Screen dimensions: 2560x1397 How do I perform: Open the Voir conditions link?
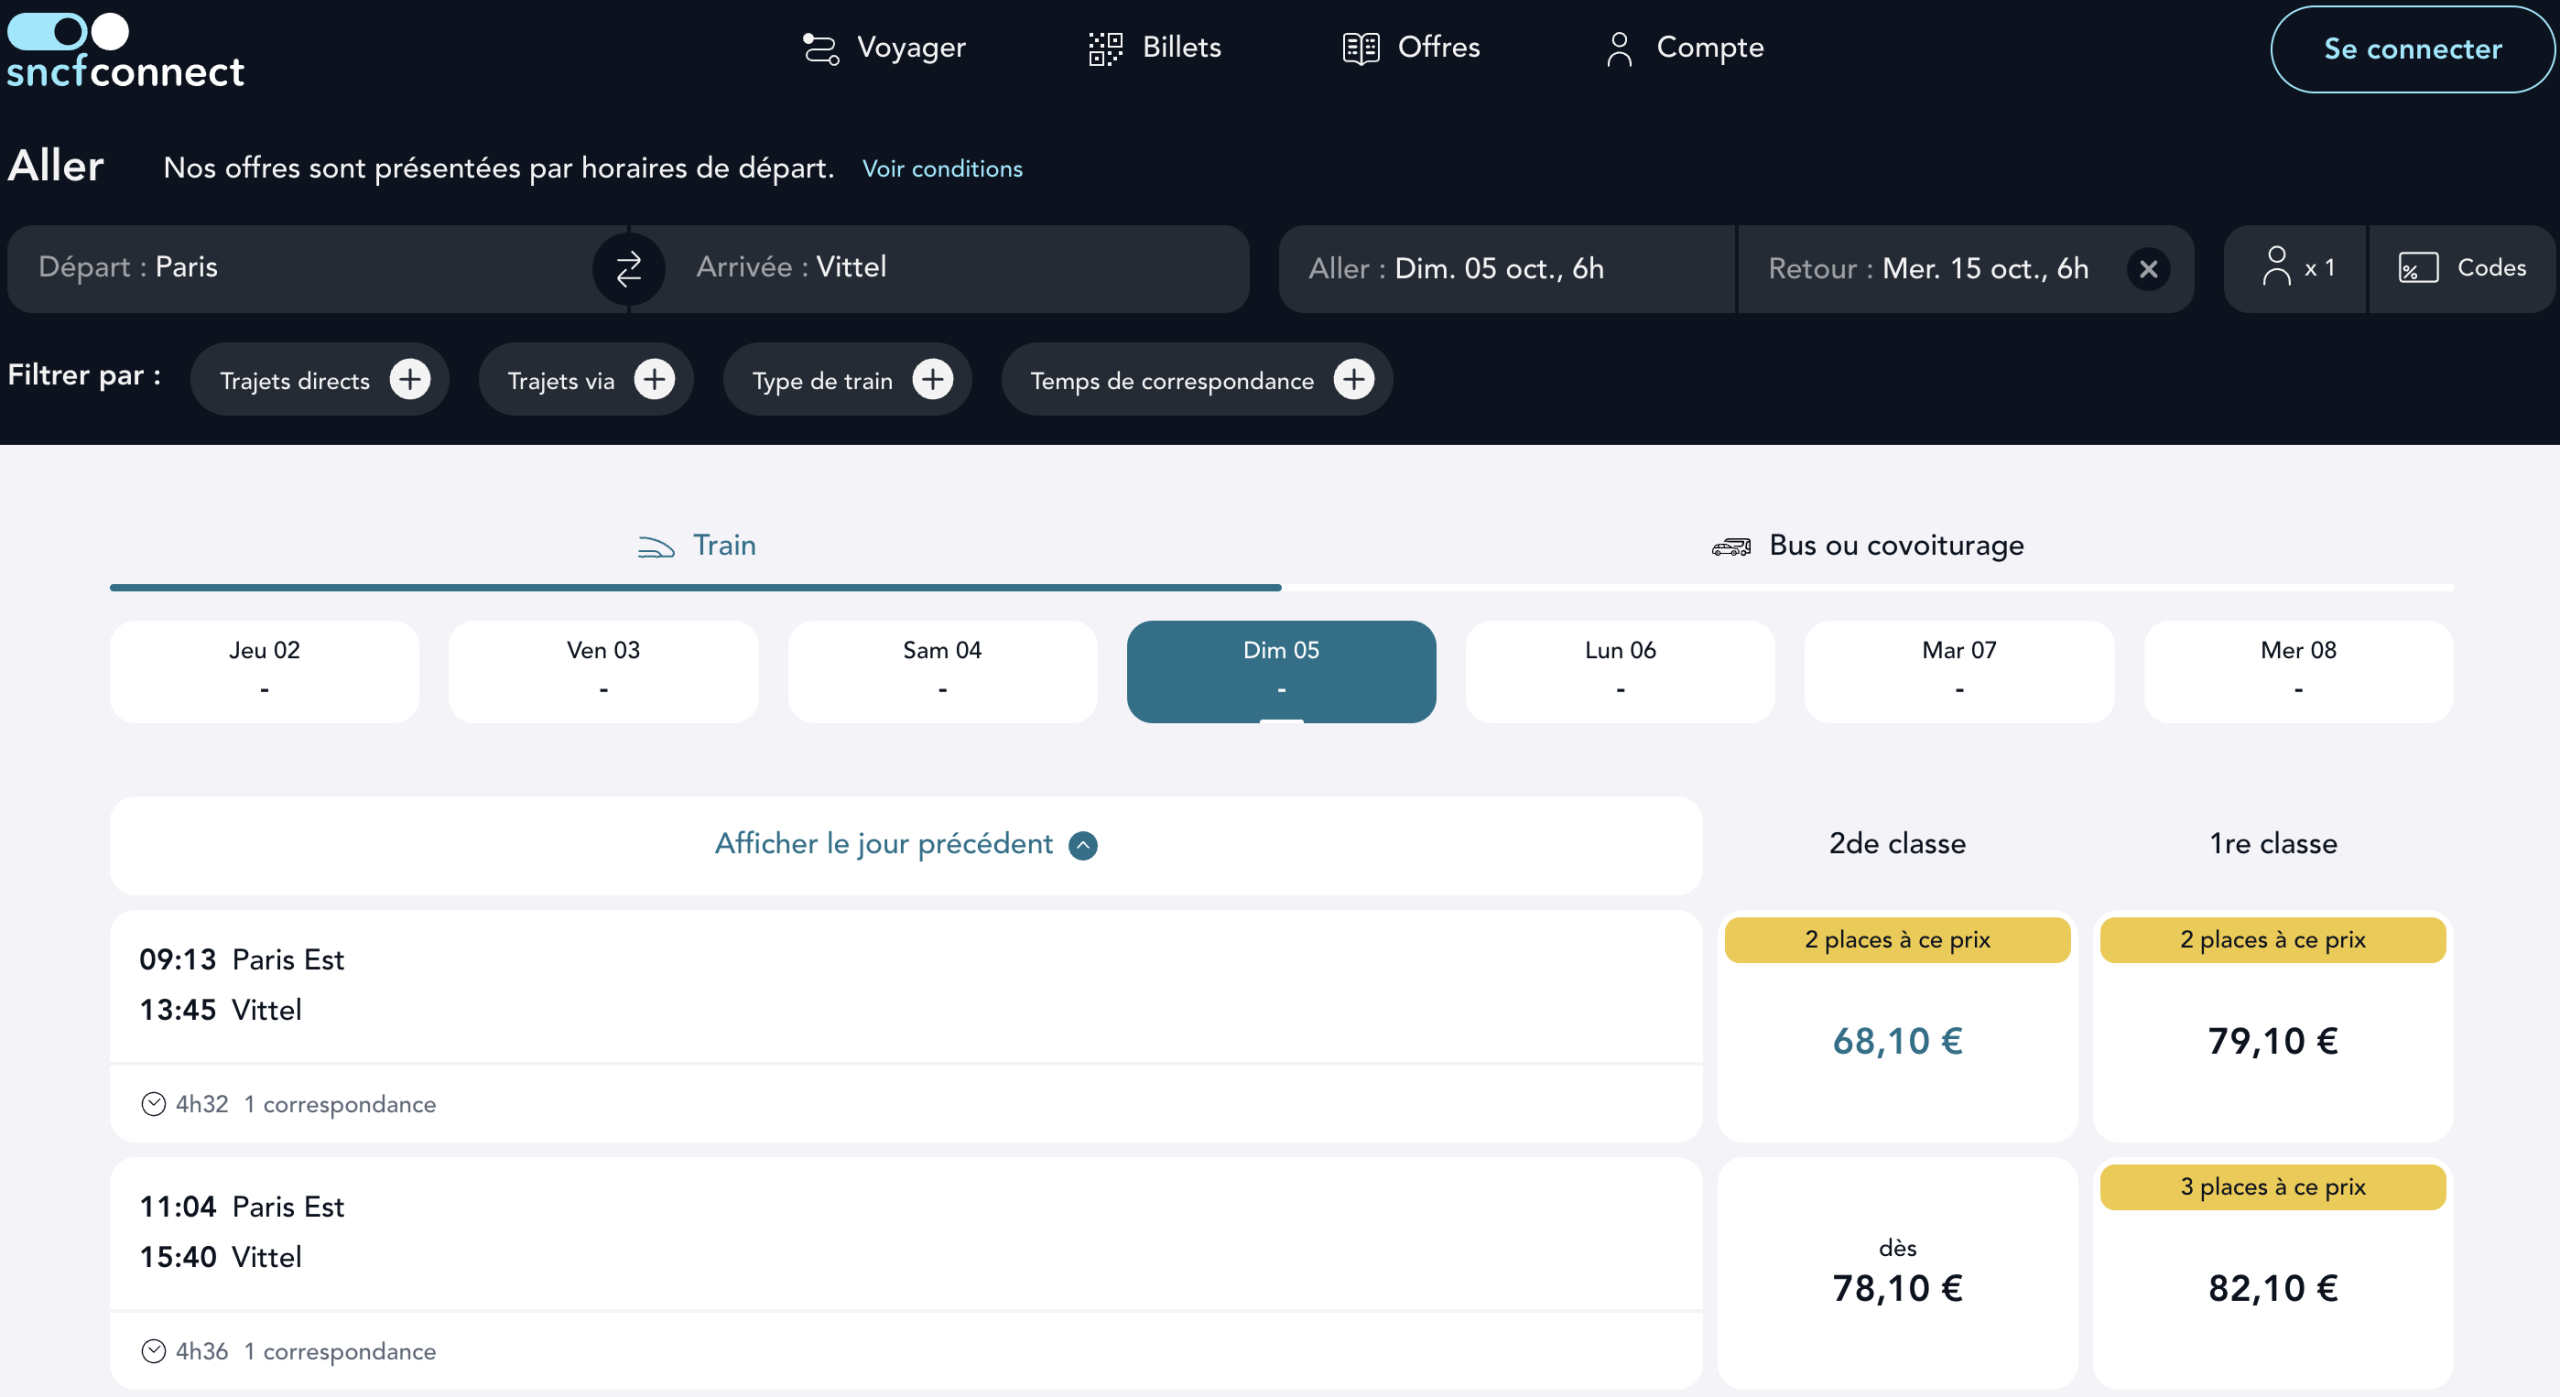(942, 169)
